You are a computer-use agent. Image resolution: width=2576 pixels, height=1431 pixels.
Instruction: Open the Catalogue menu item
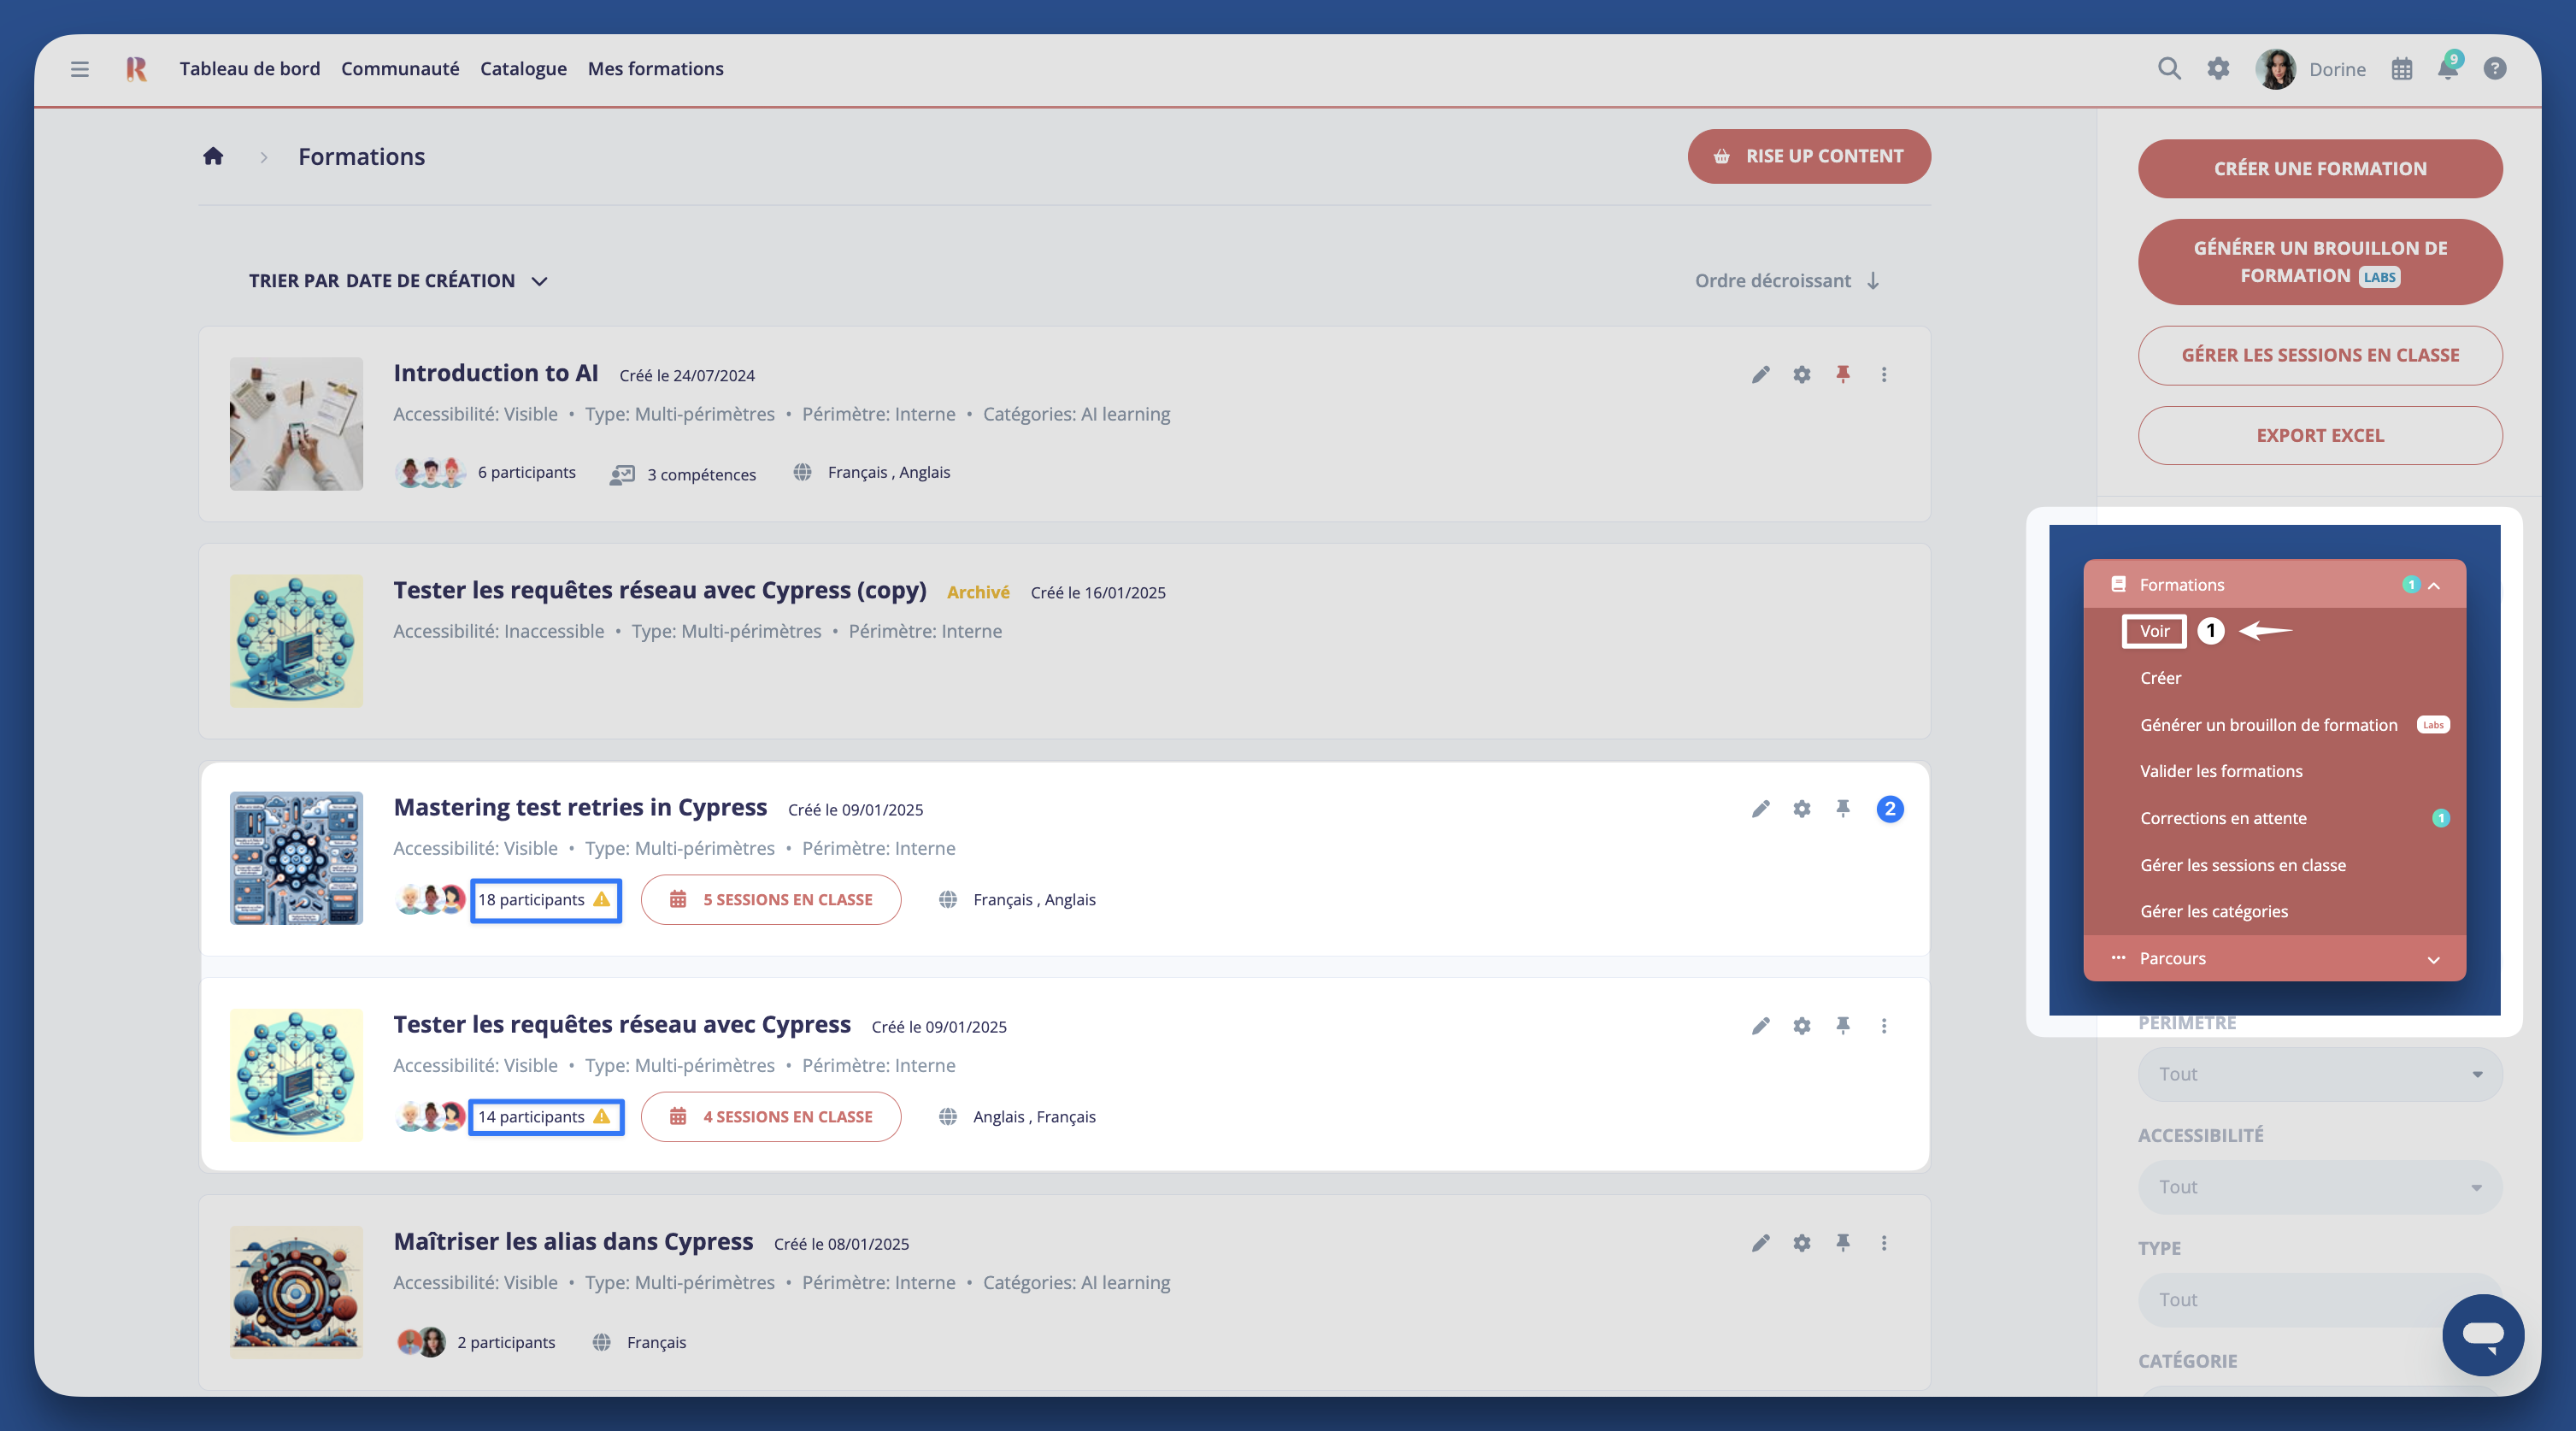pyautogui.click(x=523, y=69)
